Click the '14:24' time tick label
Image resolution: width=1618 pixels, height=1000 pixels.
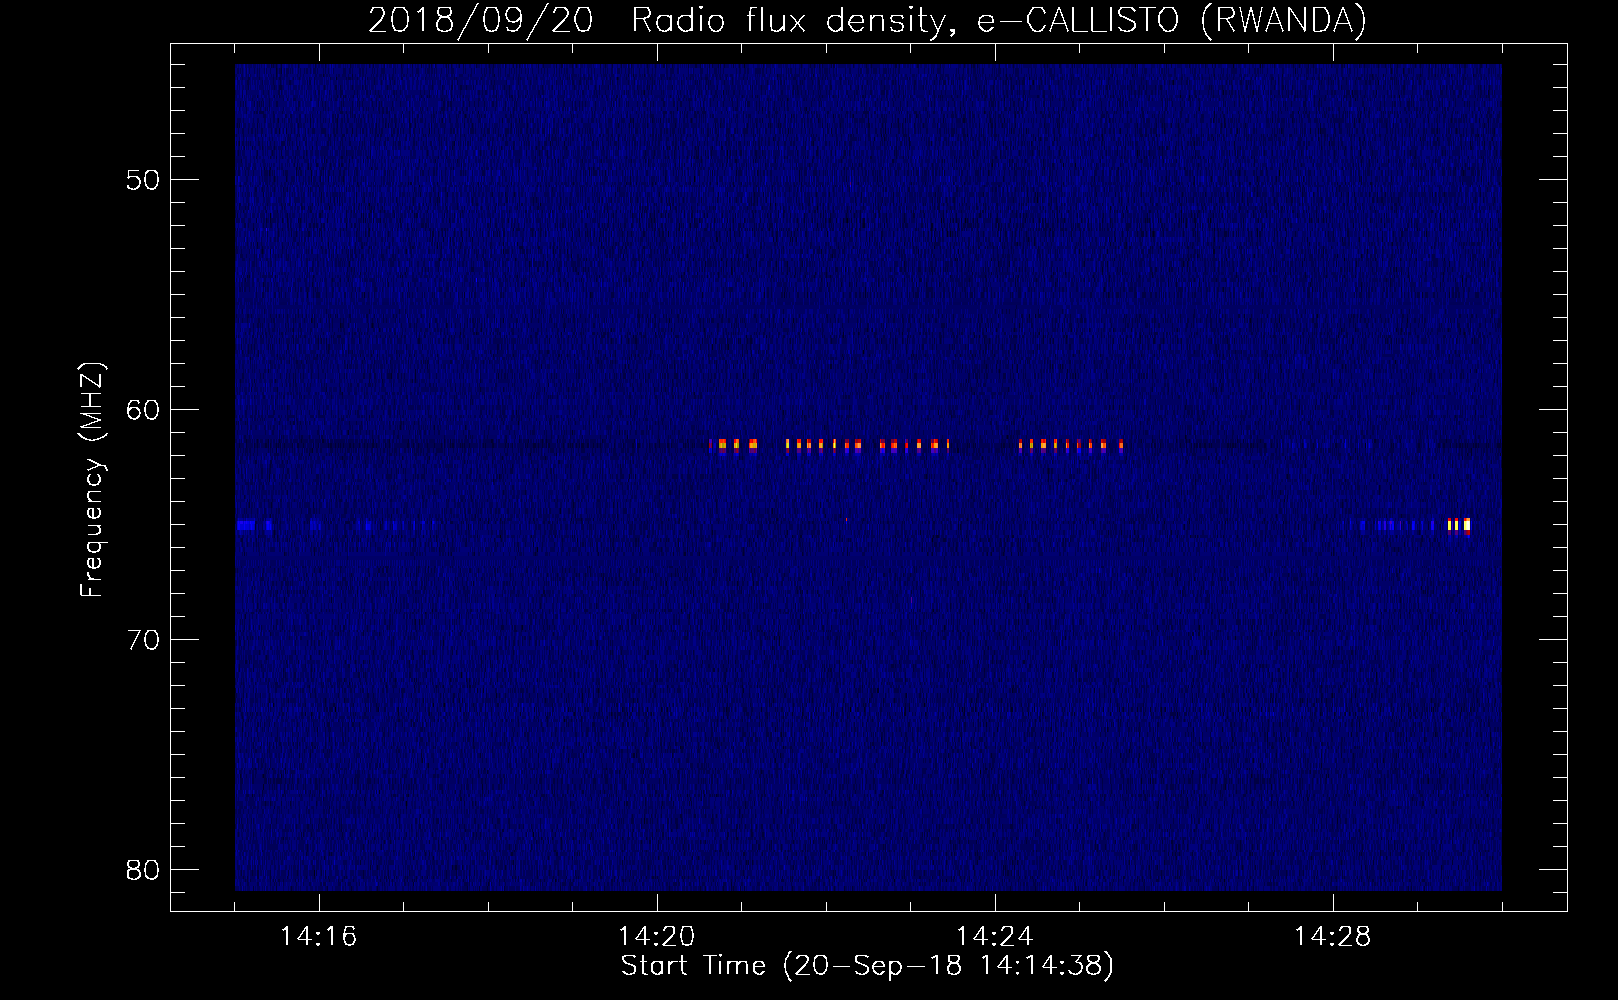(994, 937)
